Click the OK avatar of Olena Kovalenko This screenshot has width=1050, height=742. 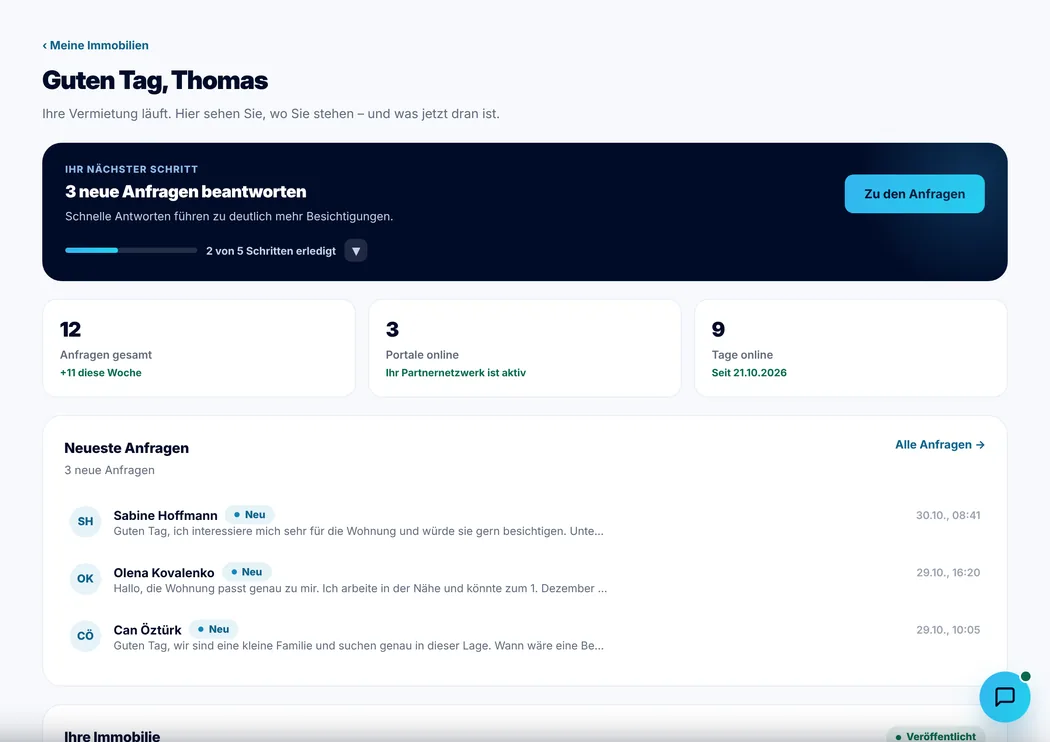85,579
